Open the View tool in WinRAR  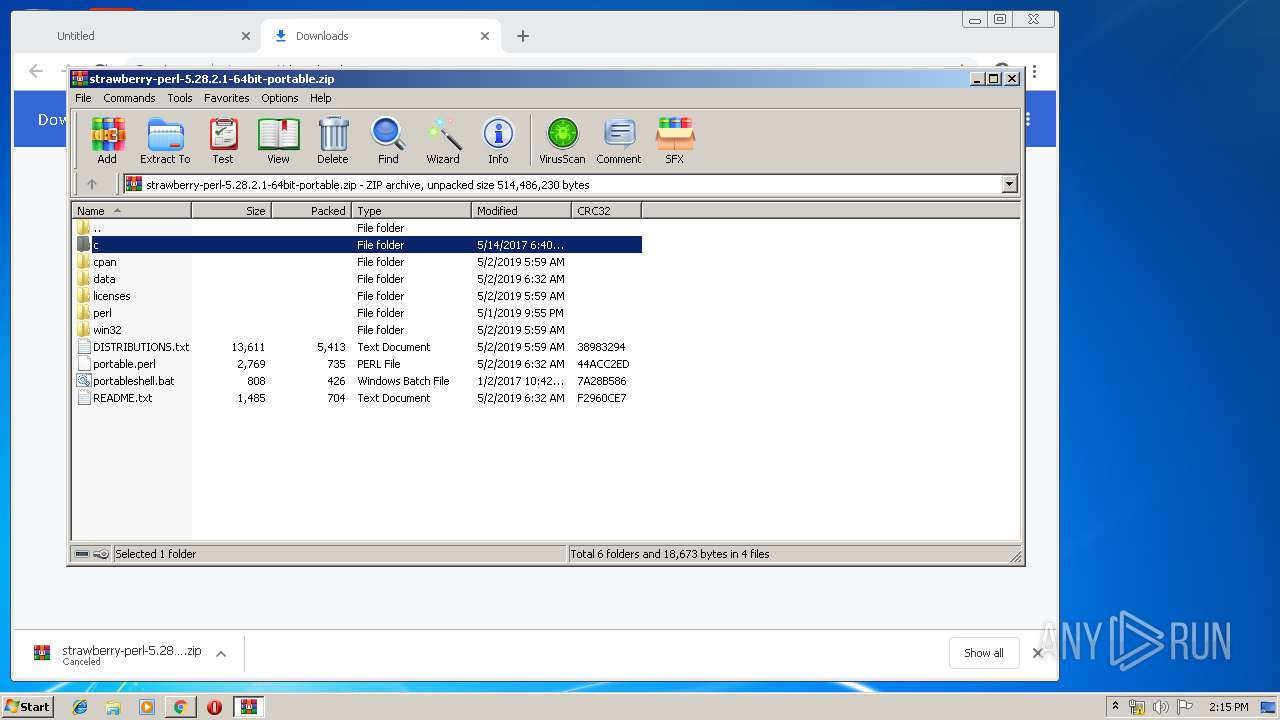278,140
